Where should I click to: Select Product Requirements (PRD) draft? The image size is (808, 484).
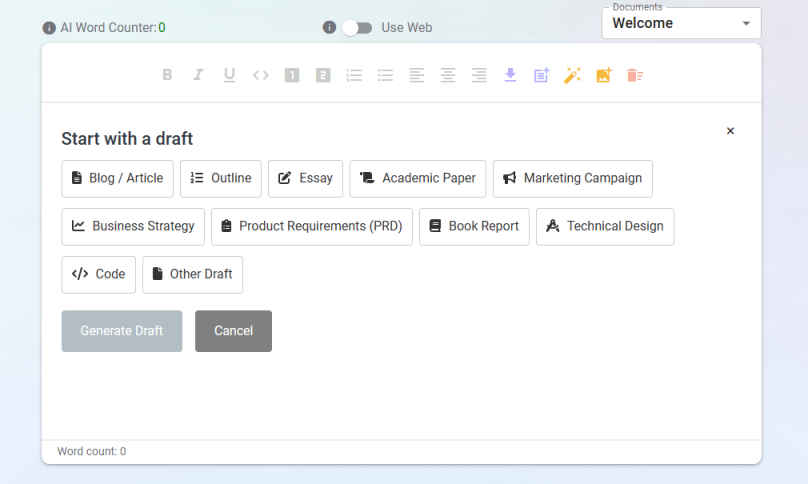pyautogui.click(x=311, y=226)
